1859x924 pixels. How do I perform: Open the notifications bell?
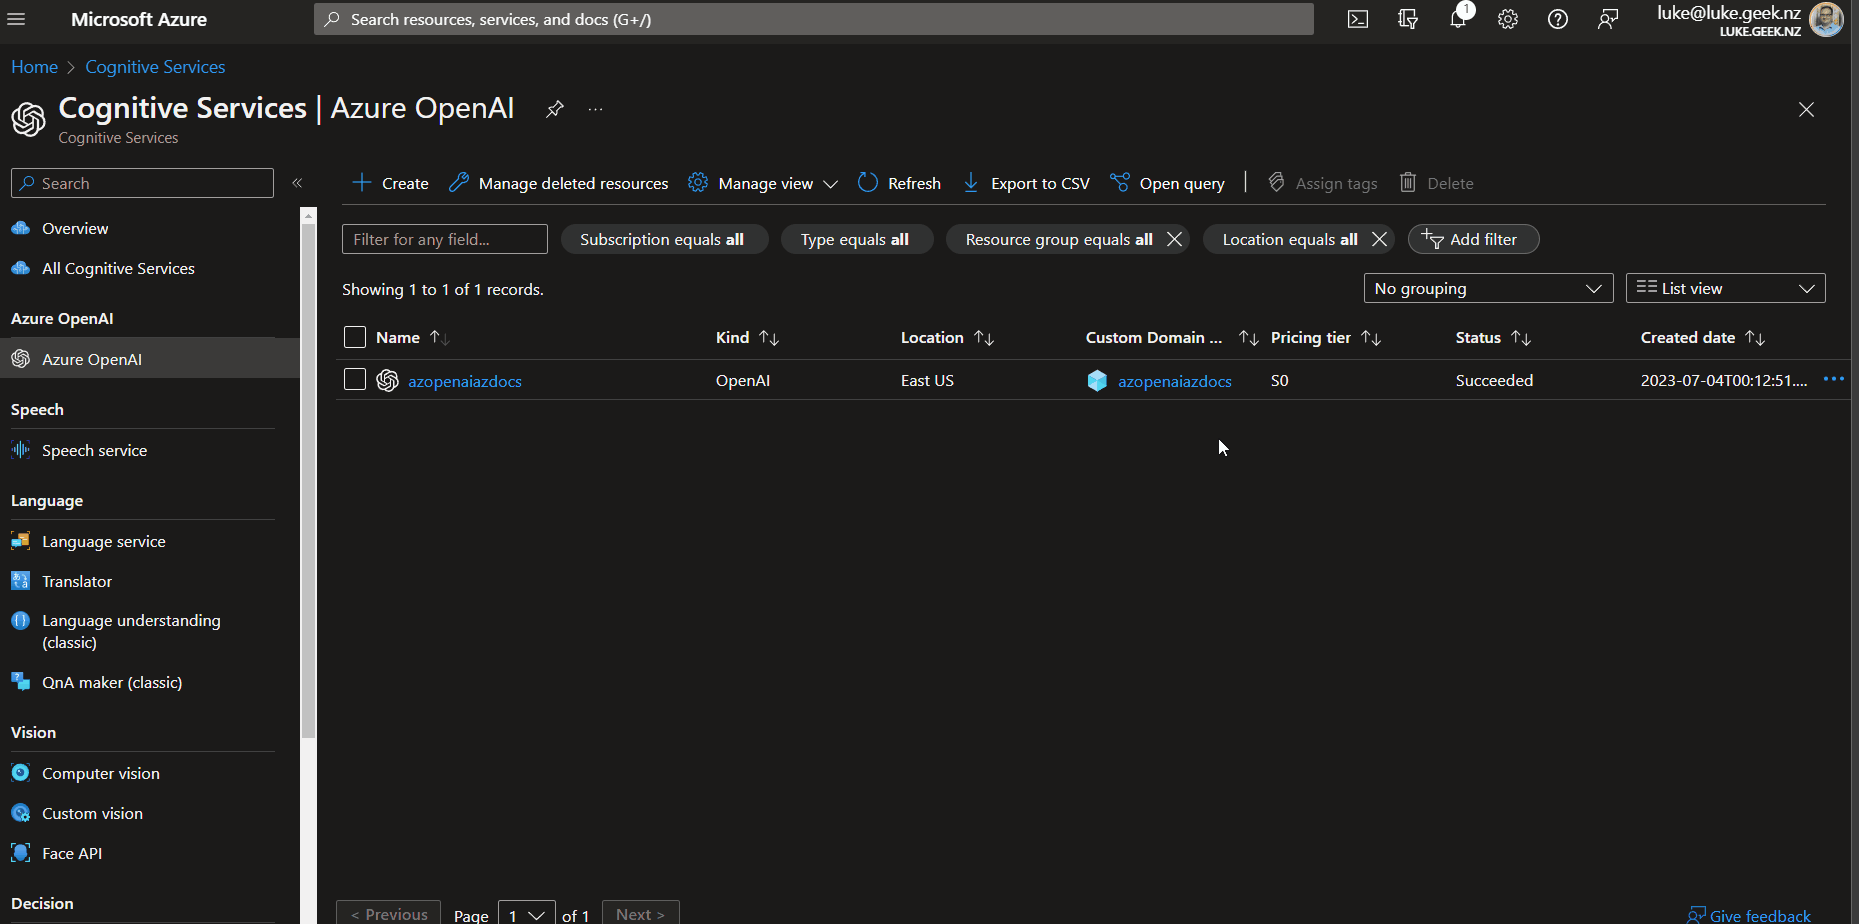point(1458,19)
